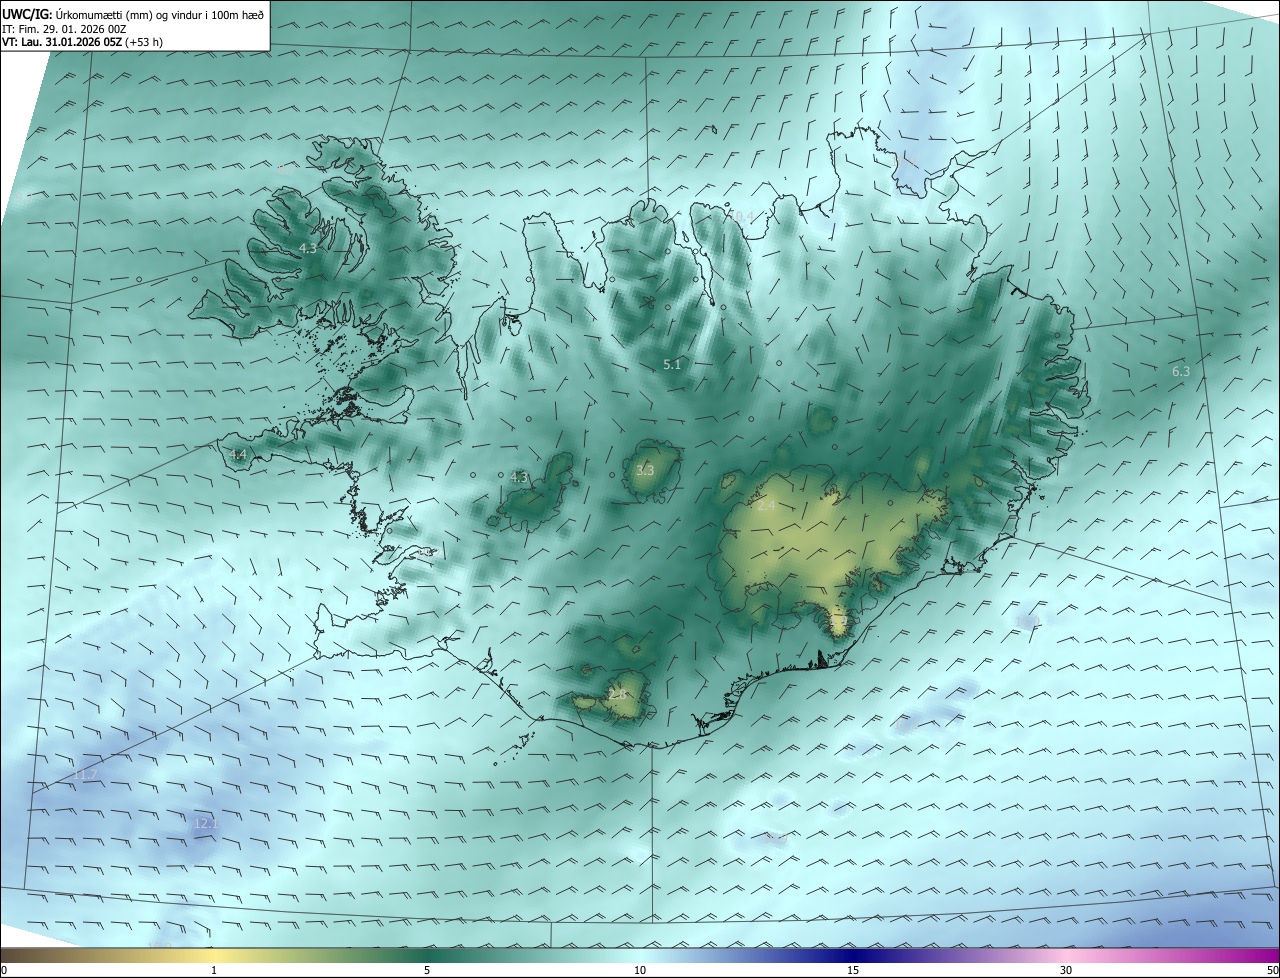1280x978 pixels.
Task: Click the map title "UWC/IG: Úrkomumætti (mm) og vindur í 100m hæð"
Action: (x=133, y=14)
